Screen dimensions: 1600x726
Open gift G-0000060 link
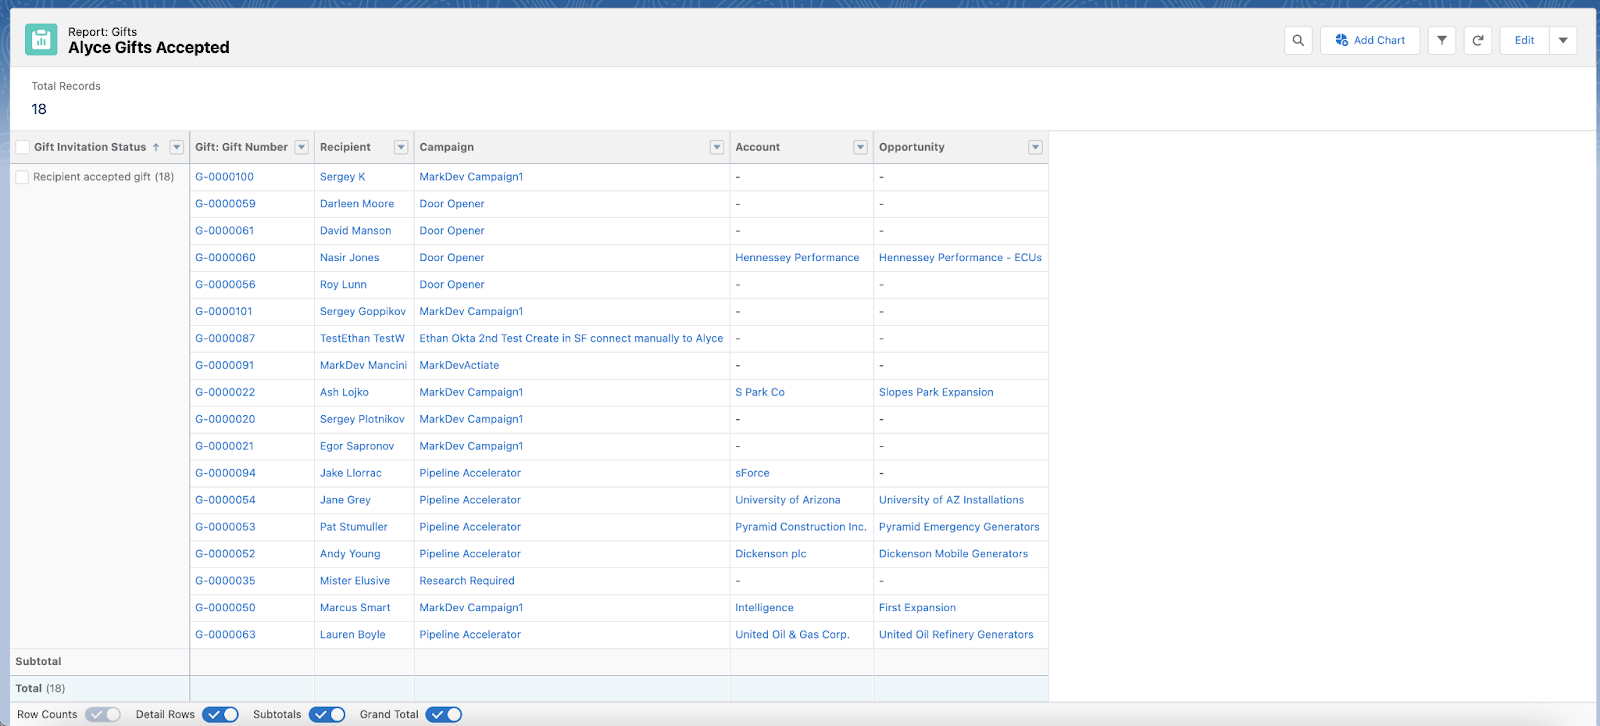coord(225,258)
